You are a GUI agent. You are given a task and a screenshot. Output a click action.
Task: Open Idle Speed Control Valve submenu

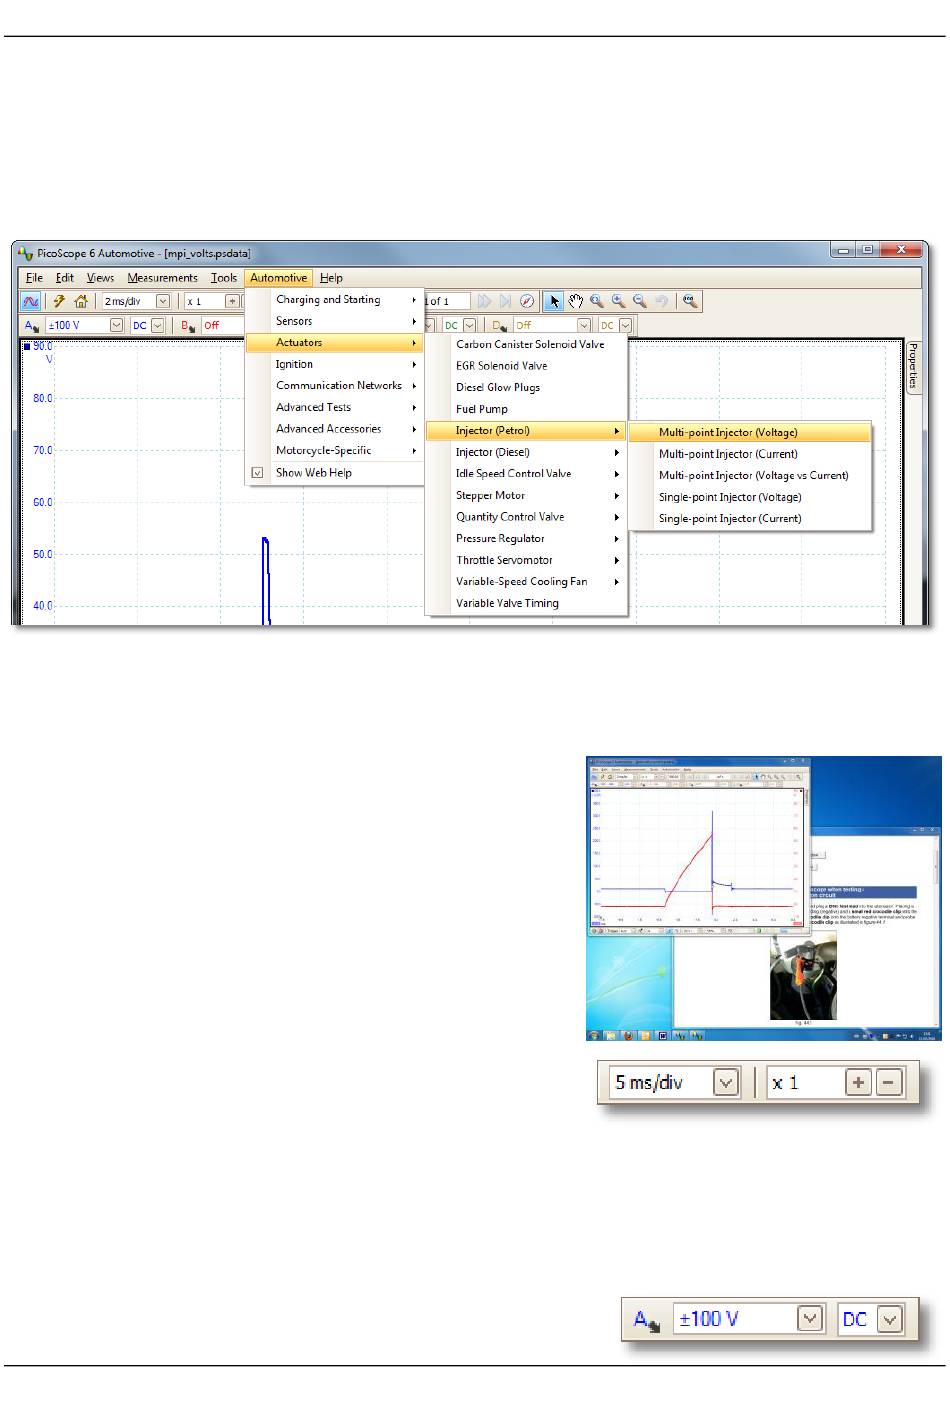526,474
